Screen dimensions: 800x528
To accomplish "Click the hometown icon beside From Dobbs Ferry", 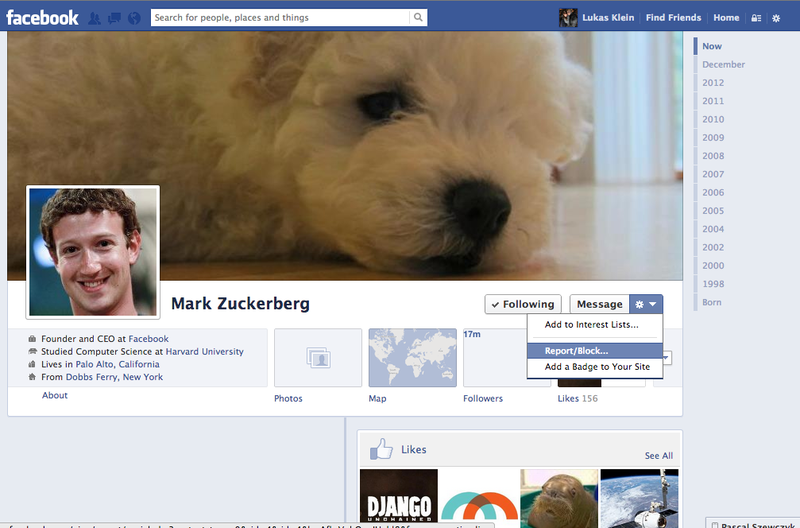I will point(32,377).
